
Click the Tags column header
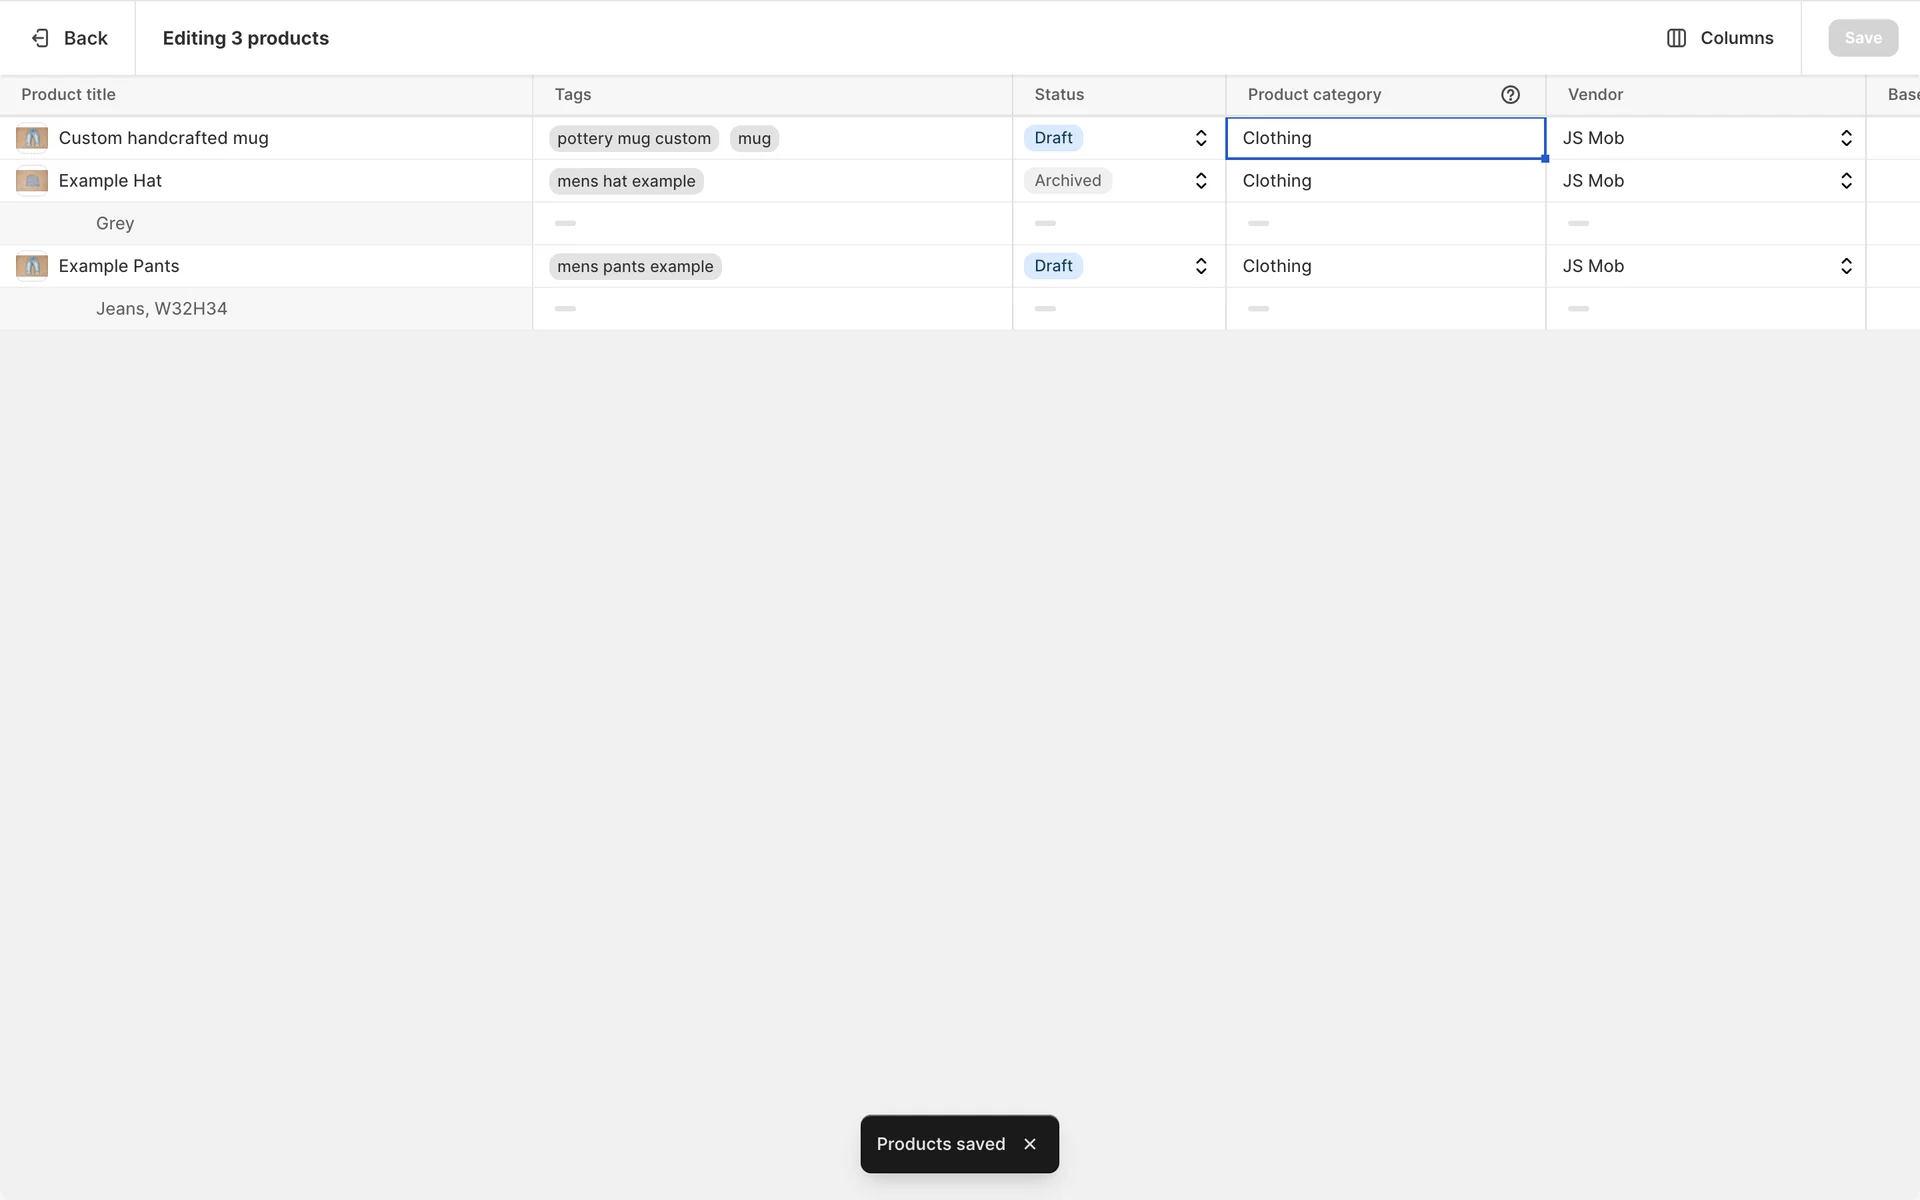click(x=573, y=95)
